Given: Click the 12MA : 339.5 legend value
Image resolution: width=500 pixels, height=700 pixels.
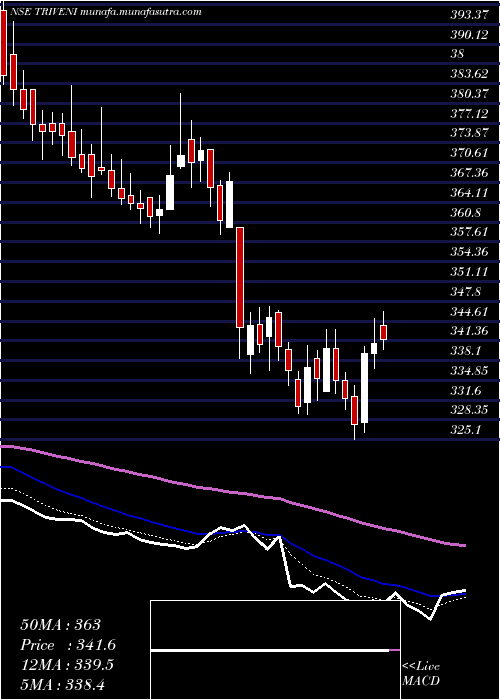Looking at the screenshot, I should [x=67, y=664].
